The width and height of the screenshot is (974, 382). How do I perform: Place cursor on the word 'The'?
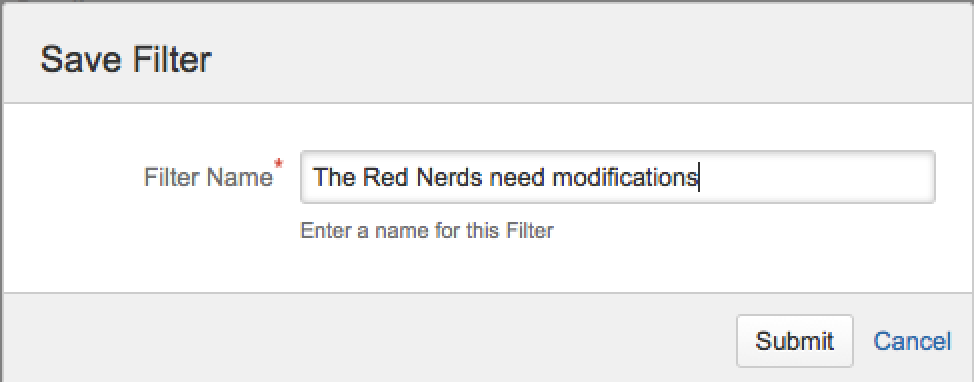(x=334, y=178)
